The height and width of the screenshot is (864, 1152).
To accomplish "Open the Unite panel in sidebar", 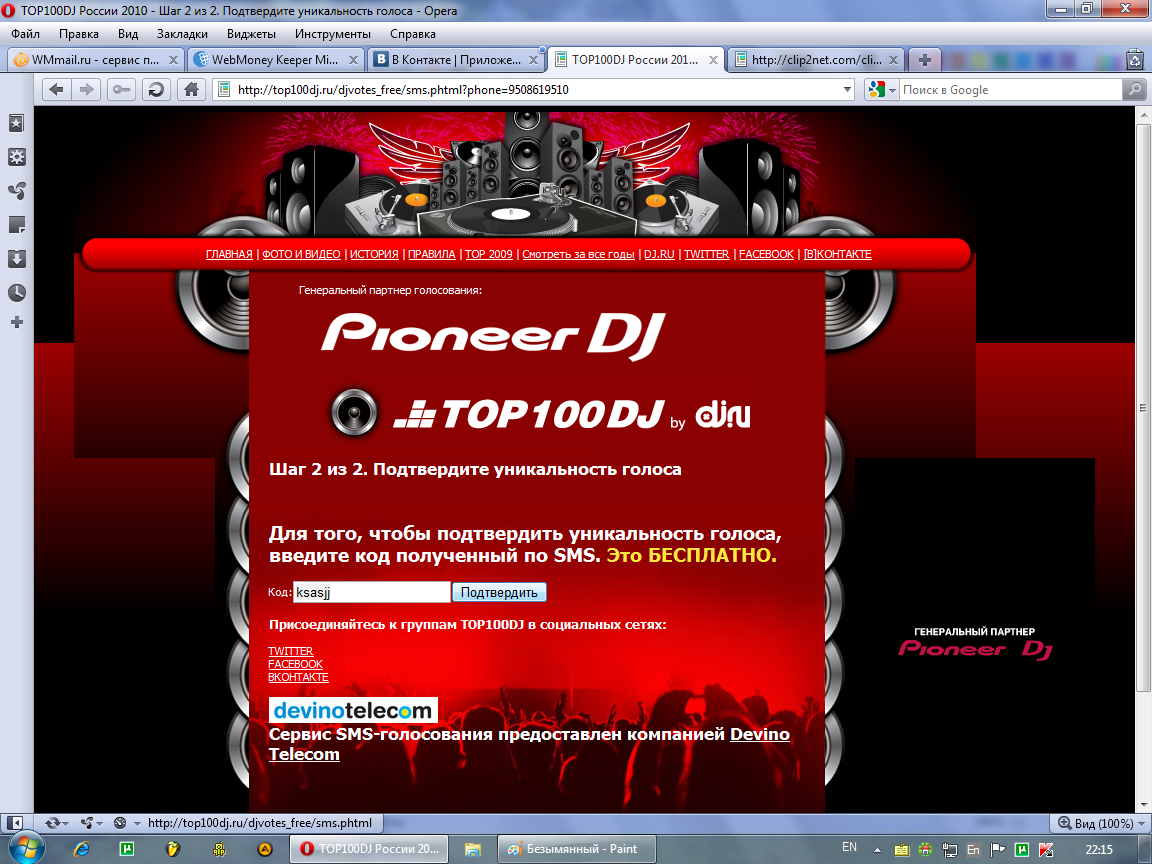I will click(16, 191).
